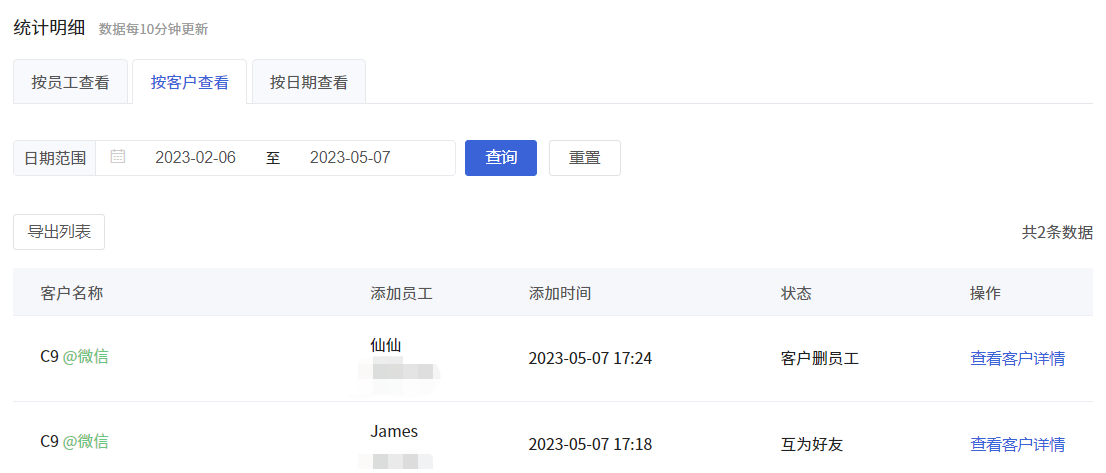Edit end date 2023-05-07 field
This screenshot has height=473, width=1106.
click(350, 157)
